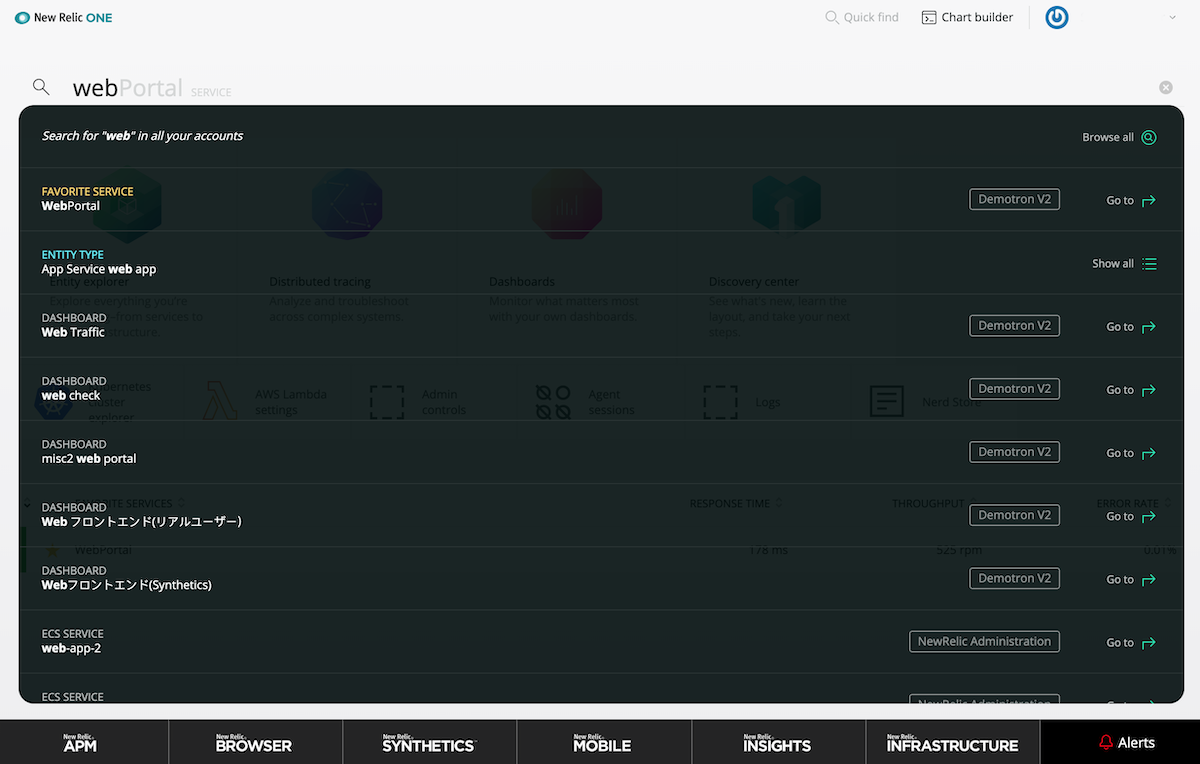Select the web-app-2 ECS service result
1200x764 pixels.
pos(601,640)
